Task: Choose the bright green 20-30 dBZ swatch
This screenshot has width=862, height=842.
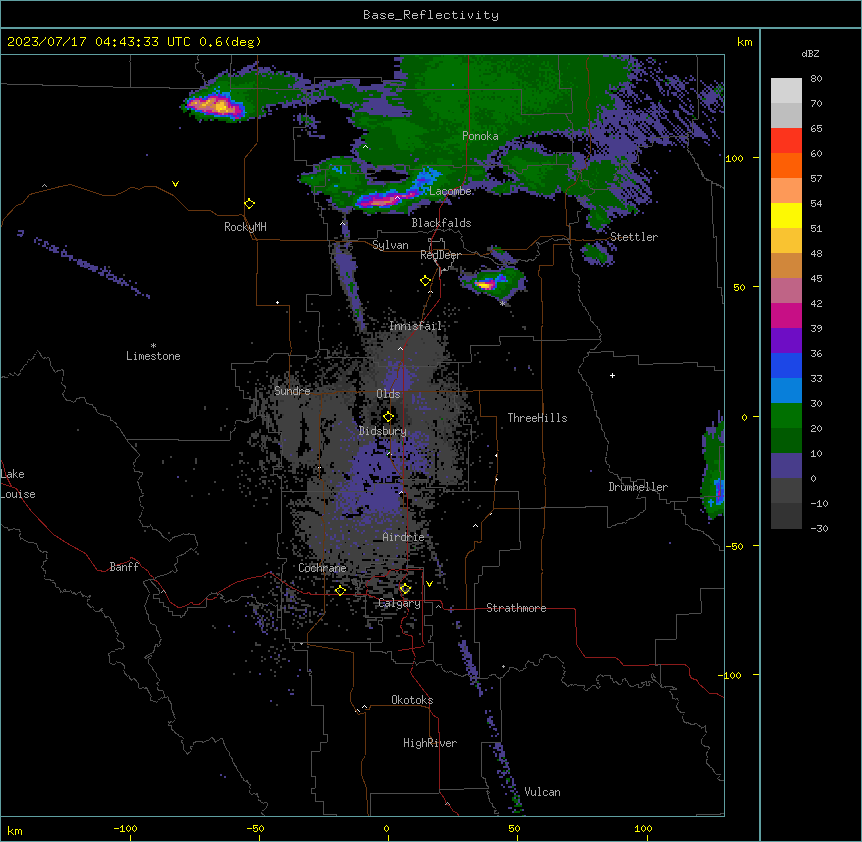Action: pos(786,416)
